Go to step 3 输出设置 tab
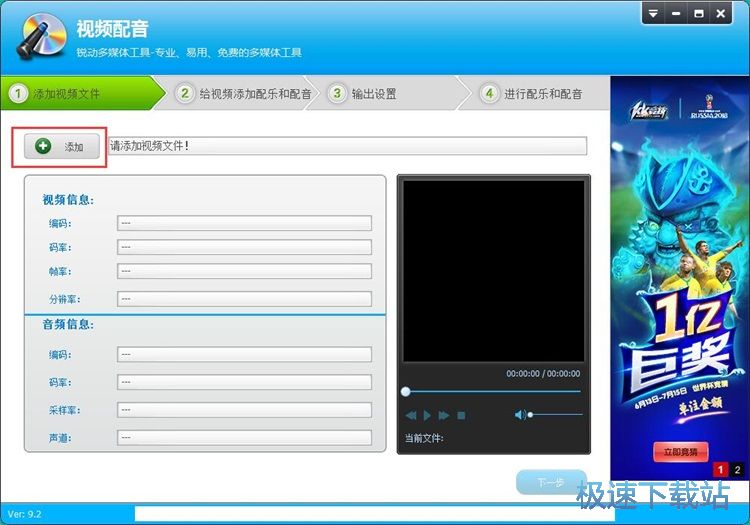Viewport: 750px width, 525px height. point(387,93)
